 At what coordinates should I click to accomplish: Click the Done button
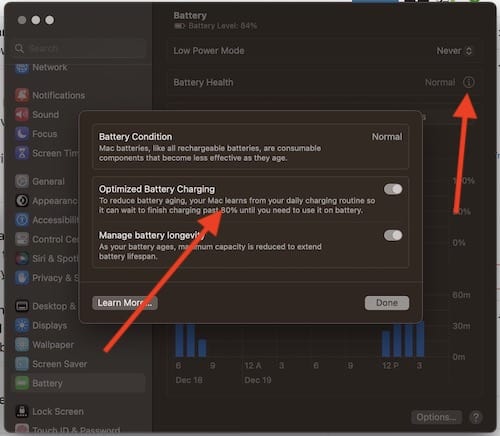(387, 303)
